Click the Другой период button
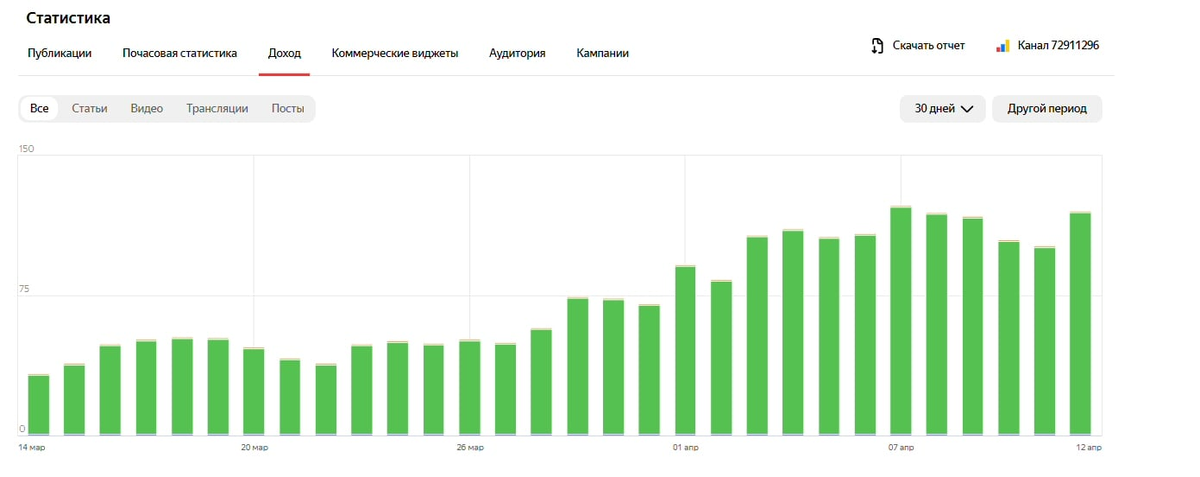Image resolution: width=1200 pixels, height=477 pixels. pyautogui.click(x=1047, y=108)
